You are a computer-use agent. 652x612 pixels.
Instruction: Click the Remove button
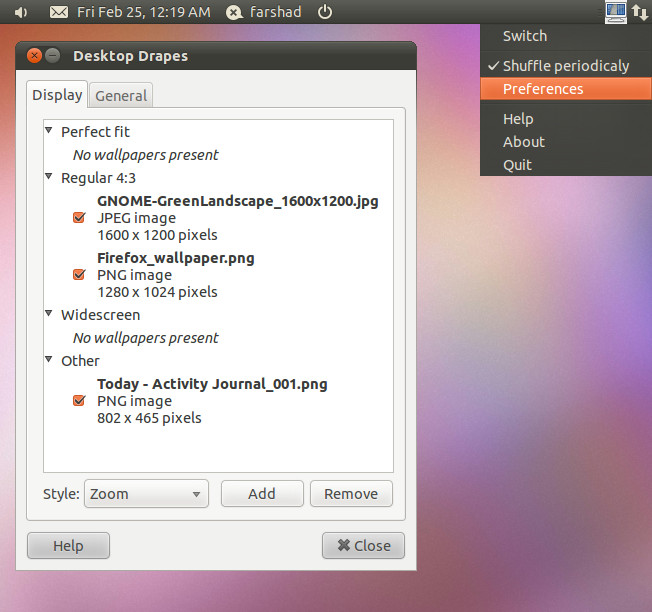(x=351, y=494)
